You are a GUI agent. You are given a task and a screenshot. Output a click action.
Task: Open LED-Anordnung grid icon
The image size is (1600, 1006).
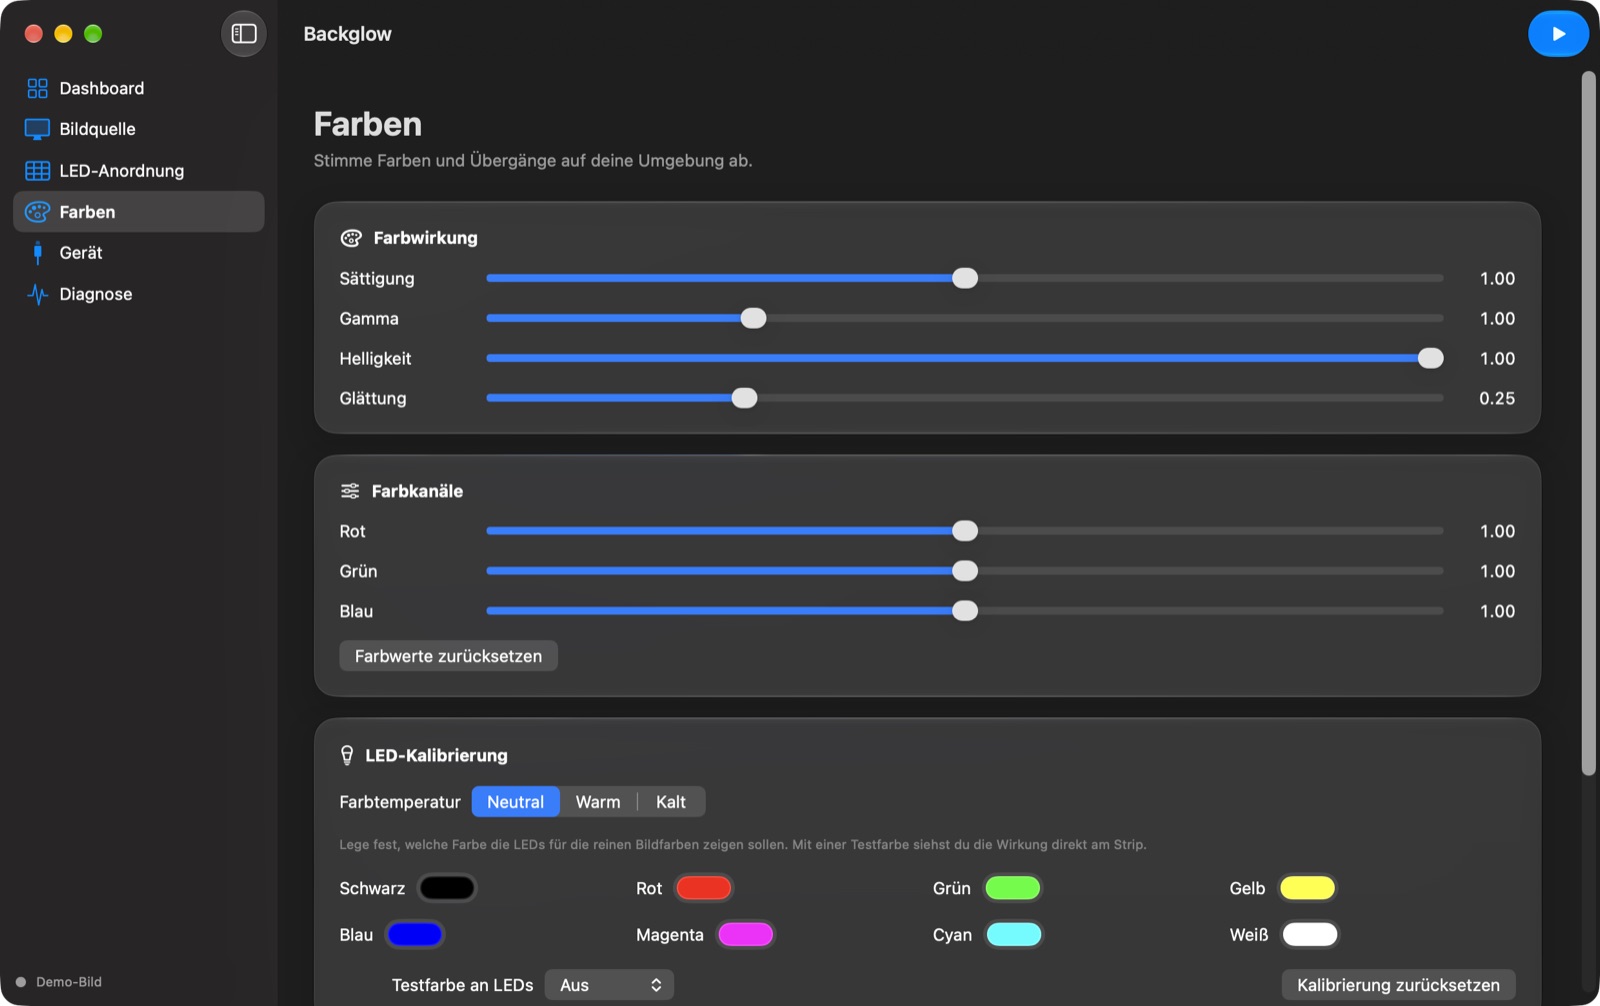(x=37, y=171)
